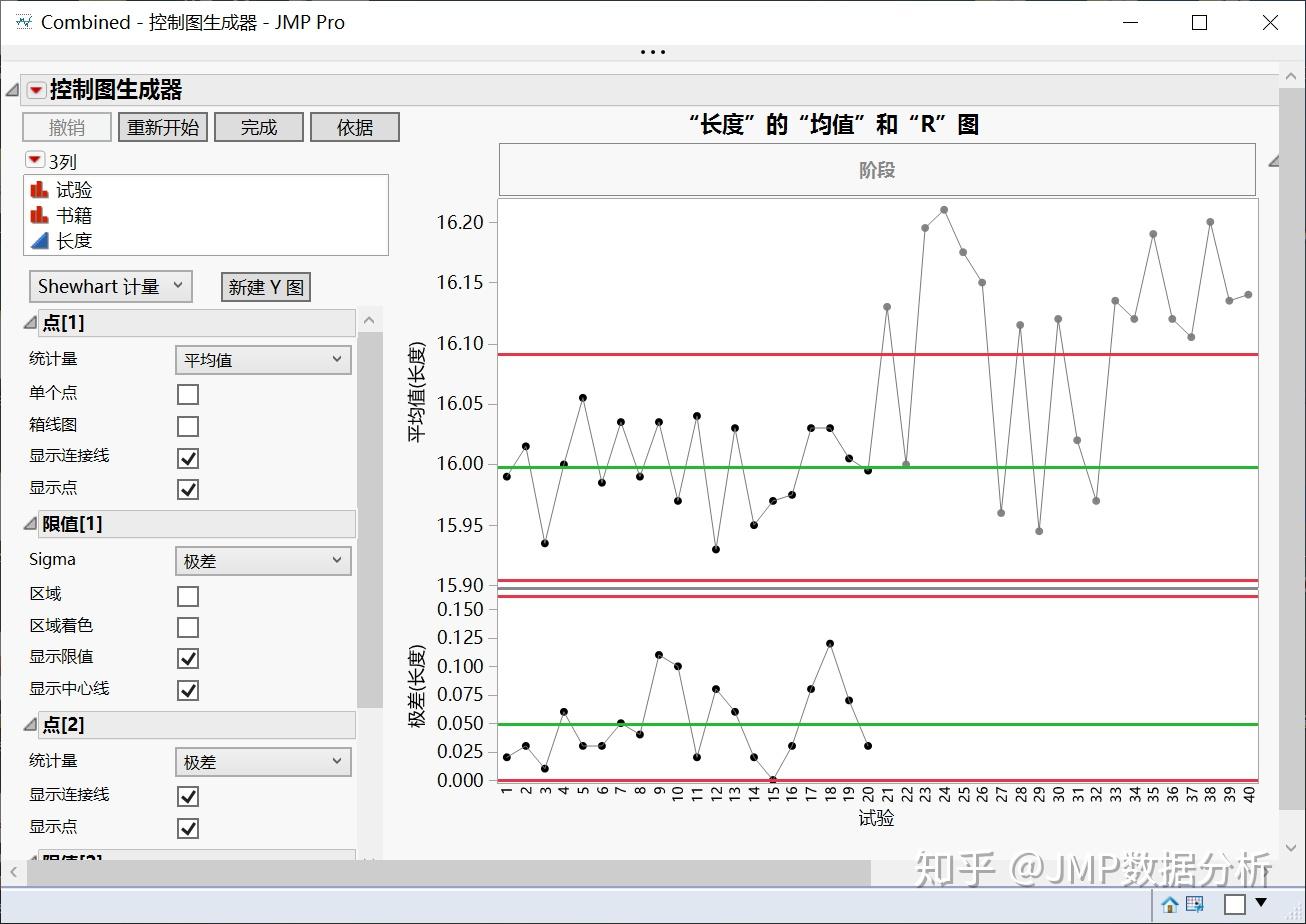Open the Sigma 极差 dropdown
Screen dimensions: 1306x924
tap(262, 560)
